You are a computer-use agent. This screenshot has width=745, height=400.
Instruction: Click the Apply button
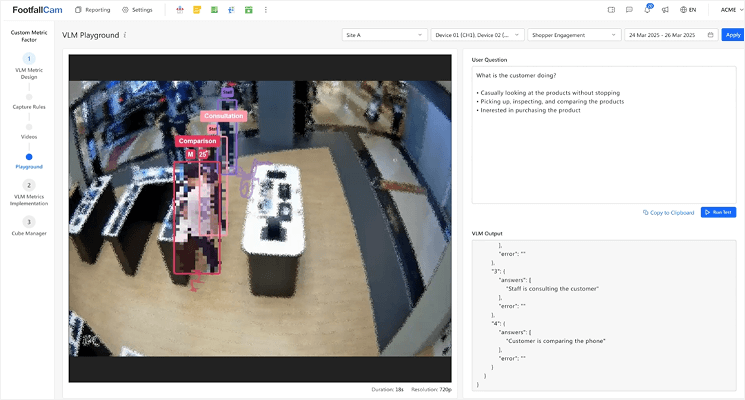pos(733,35)
